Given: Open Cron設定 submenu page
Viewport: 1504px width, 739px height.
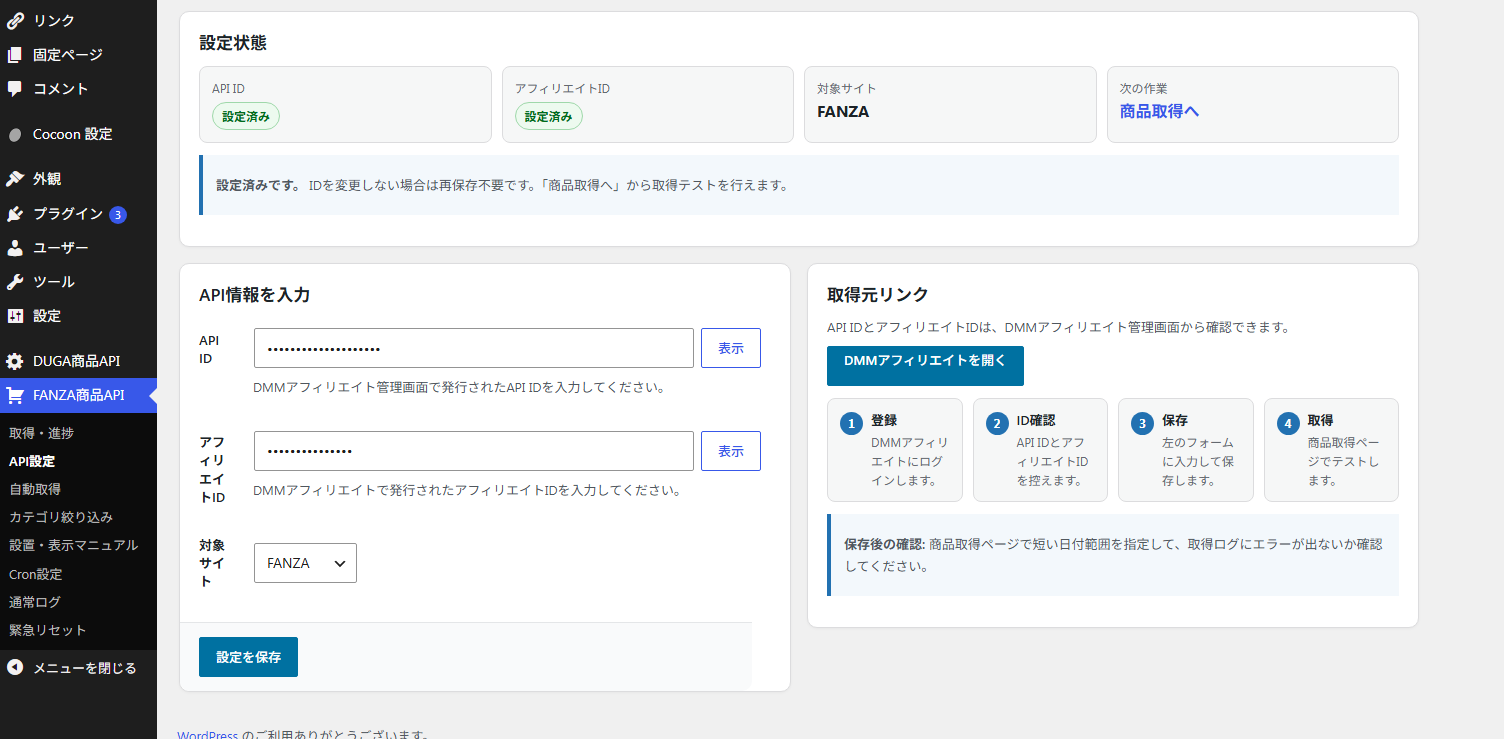Looking at the screenshot, I should pos(36,574).
